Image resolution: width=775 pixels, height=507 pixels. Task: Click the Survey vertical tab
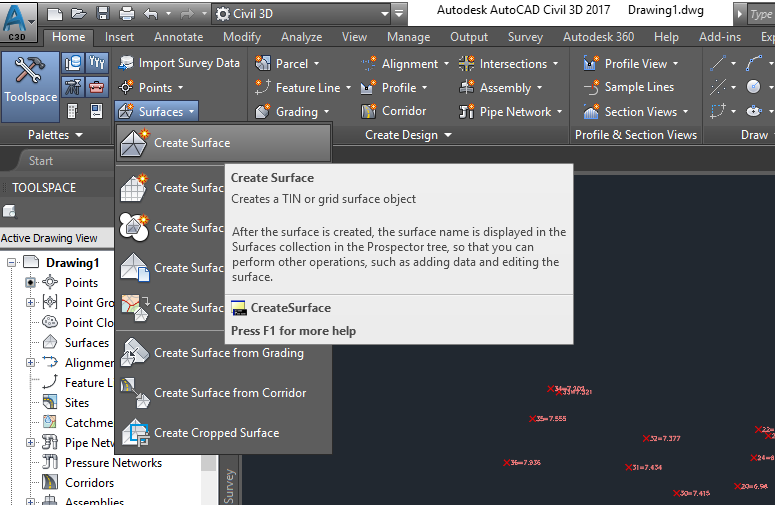point(228,484)
